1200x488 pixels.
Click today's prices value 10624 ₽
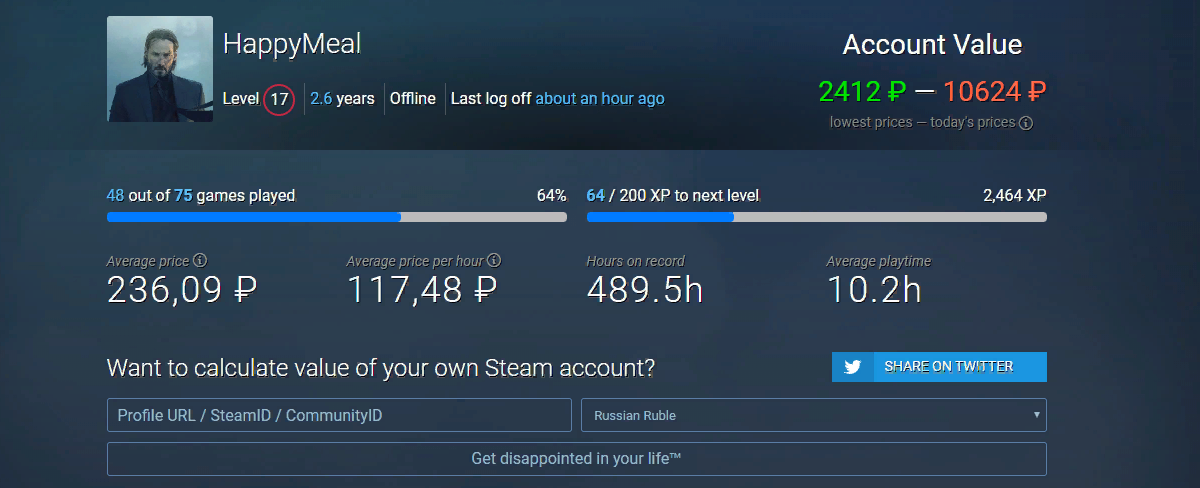click(995, 92)
